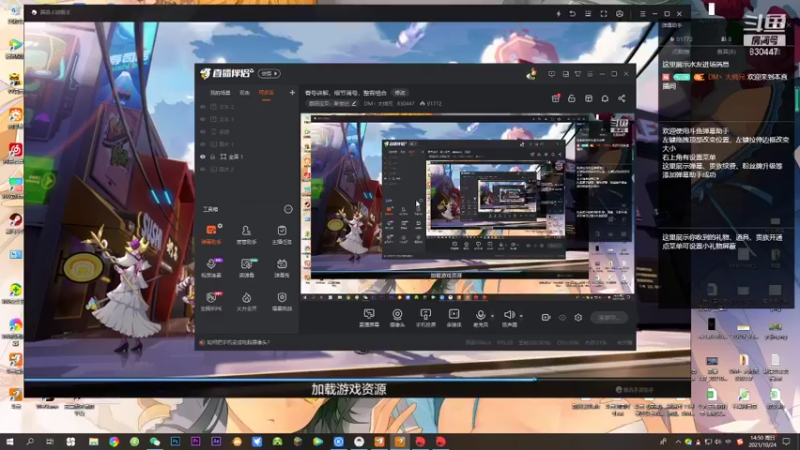Screen dimensions: 800x450
Task: Toggle the preview eye icon in bottom bar
Action: (x=562, y=317)
